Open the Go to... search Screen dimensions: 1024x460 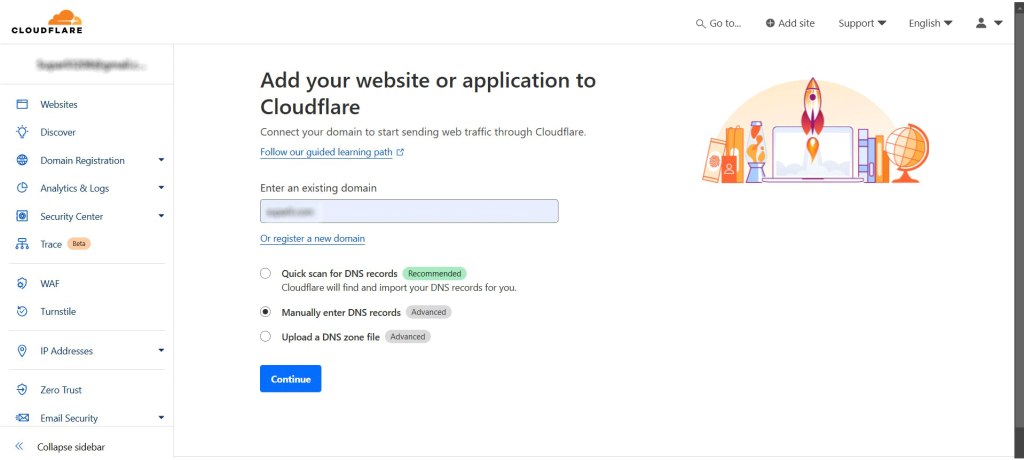tap(718, 23)
